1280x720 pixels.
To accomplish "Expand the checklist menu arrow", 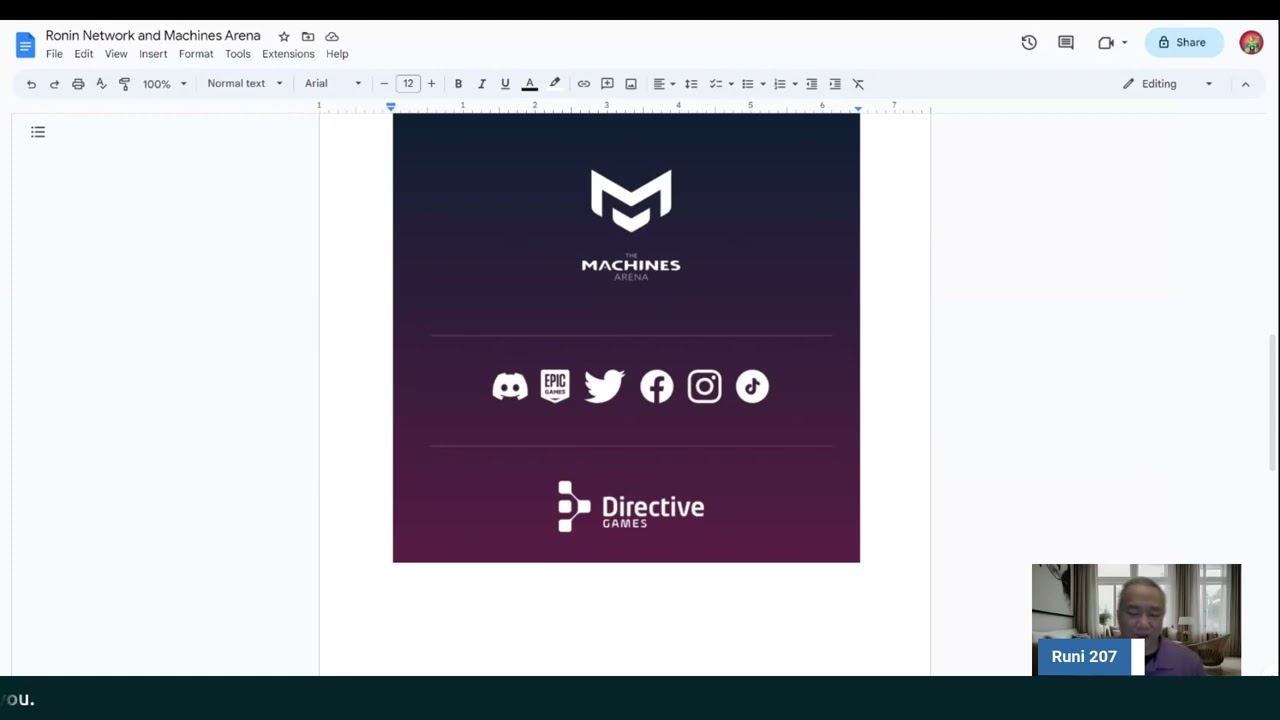I will click(731, 84).
